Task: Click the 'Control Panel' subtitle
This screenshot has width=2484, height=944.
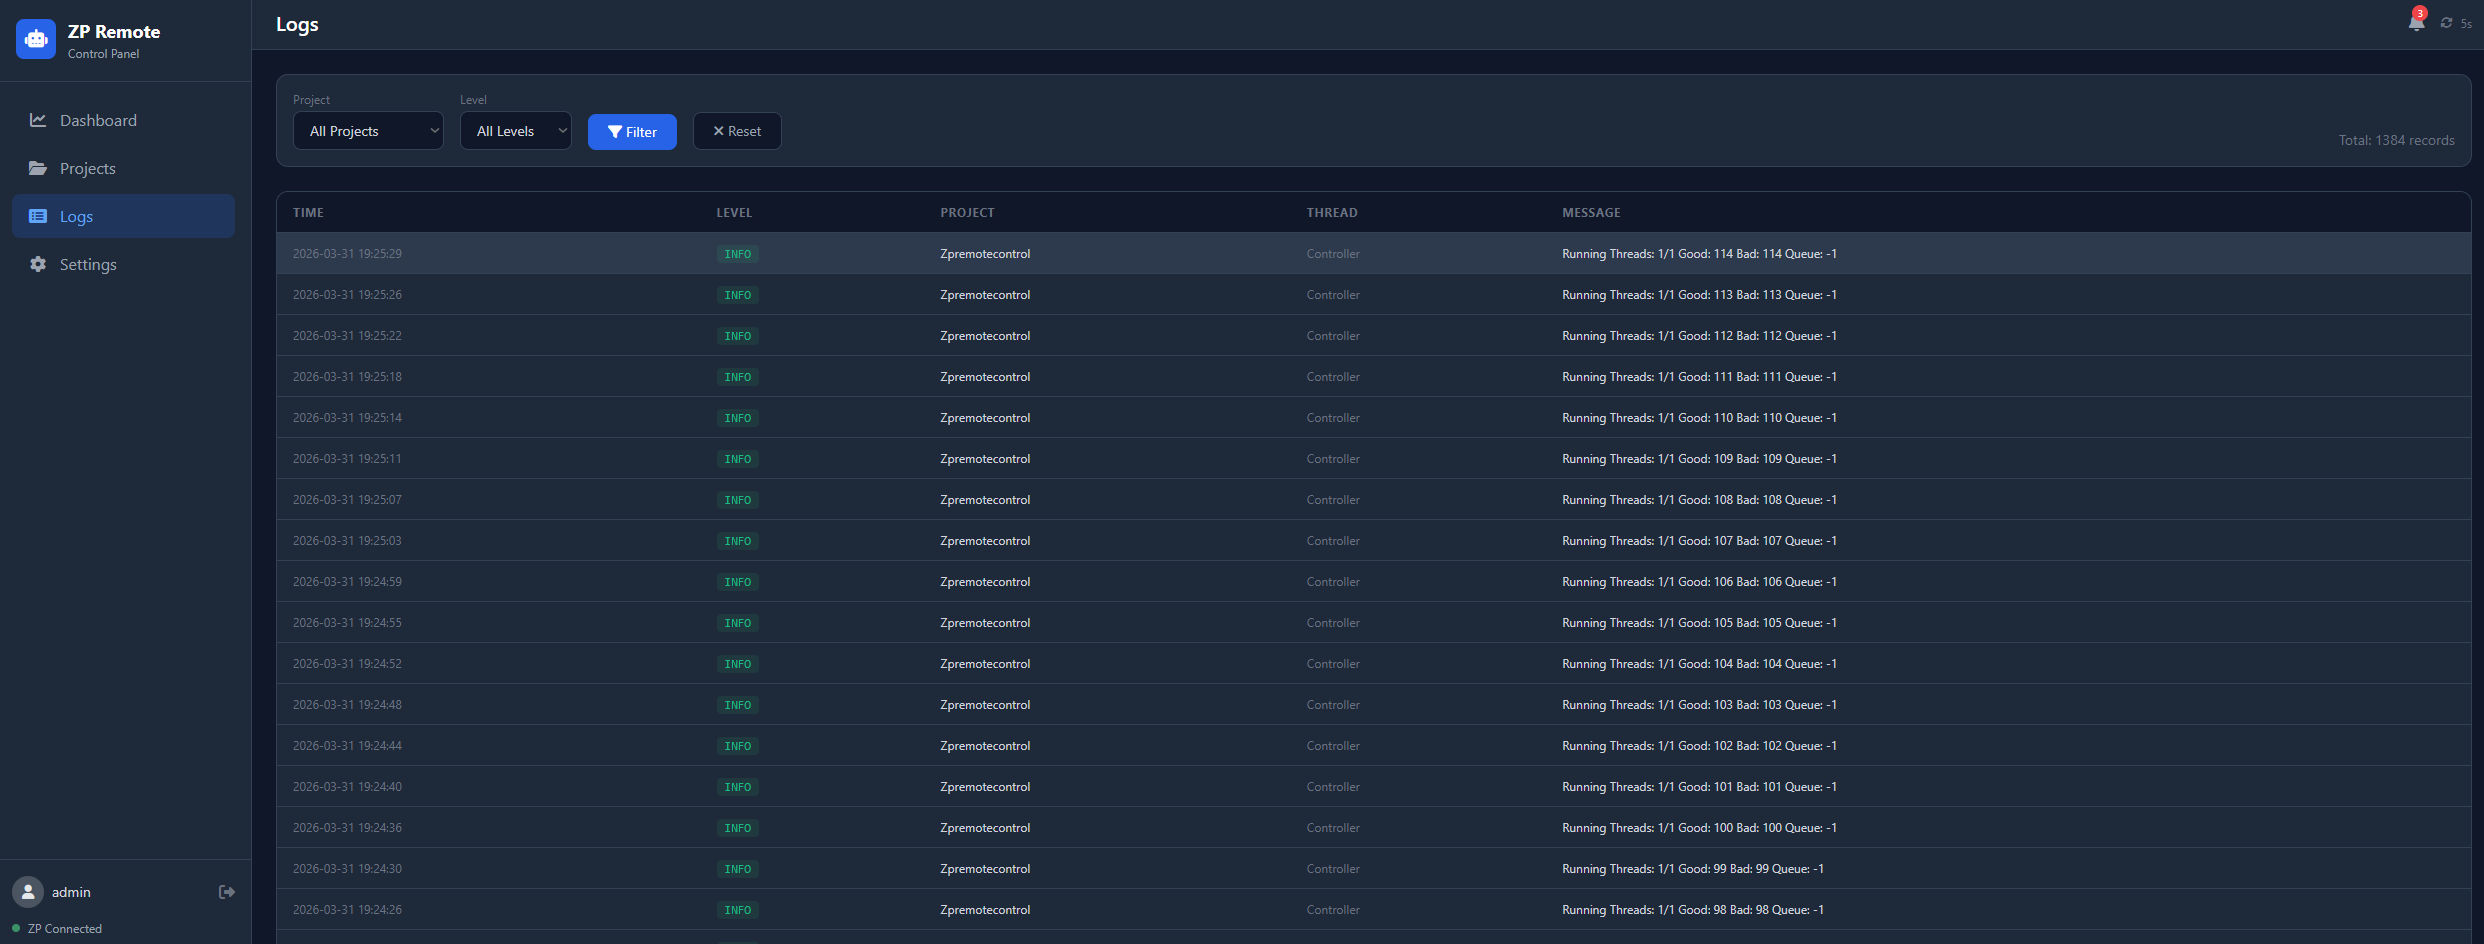Action: coord(103,54)
